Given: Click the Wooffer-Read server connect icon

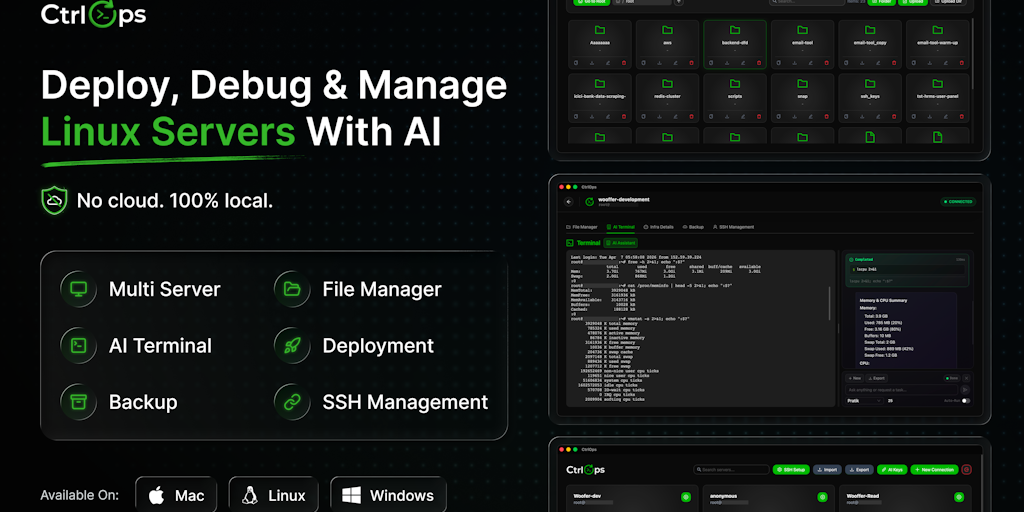Looking at the screenshot, I should click(959, 497).
